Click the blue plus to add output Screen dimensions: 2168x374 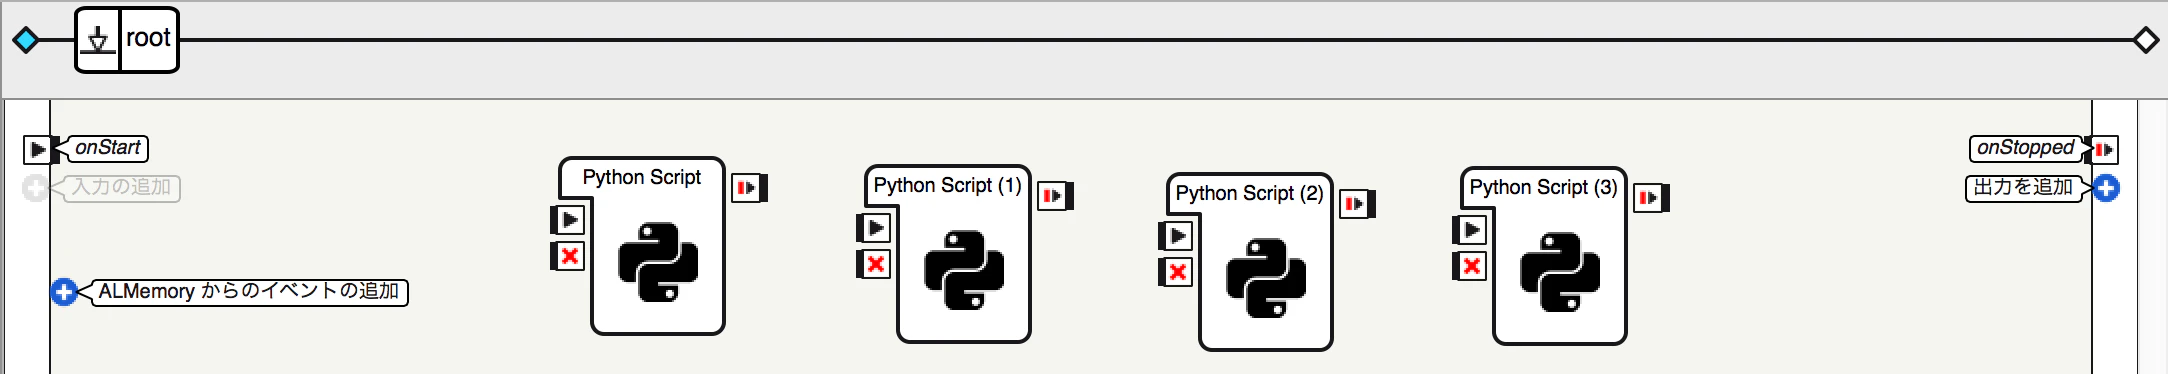2106,188
